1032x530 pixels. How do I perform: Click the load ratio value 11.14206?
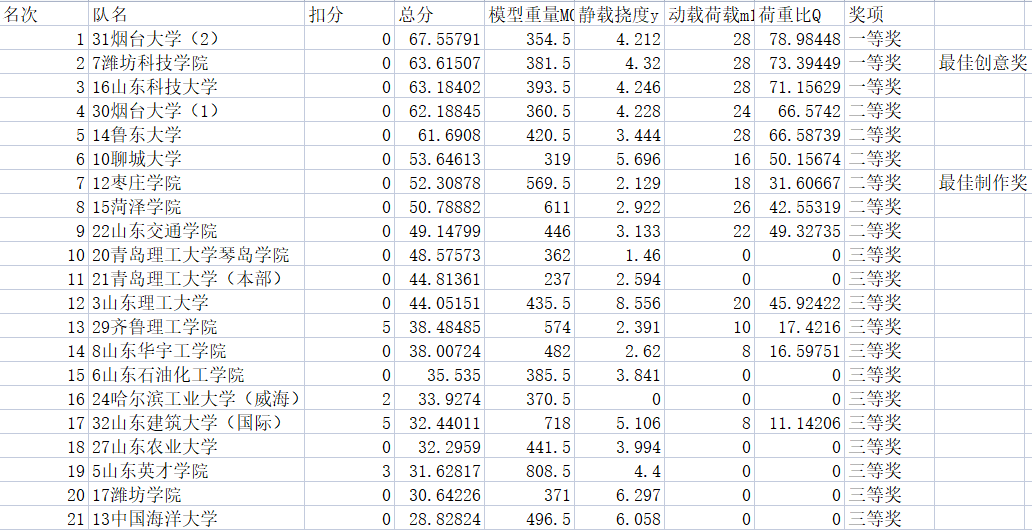click(805, 423)
